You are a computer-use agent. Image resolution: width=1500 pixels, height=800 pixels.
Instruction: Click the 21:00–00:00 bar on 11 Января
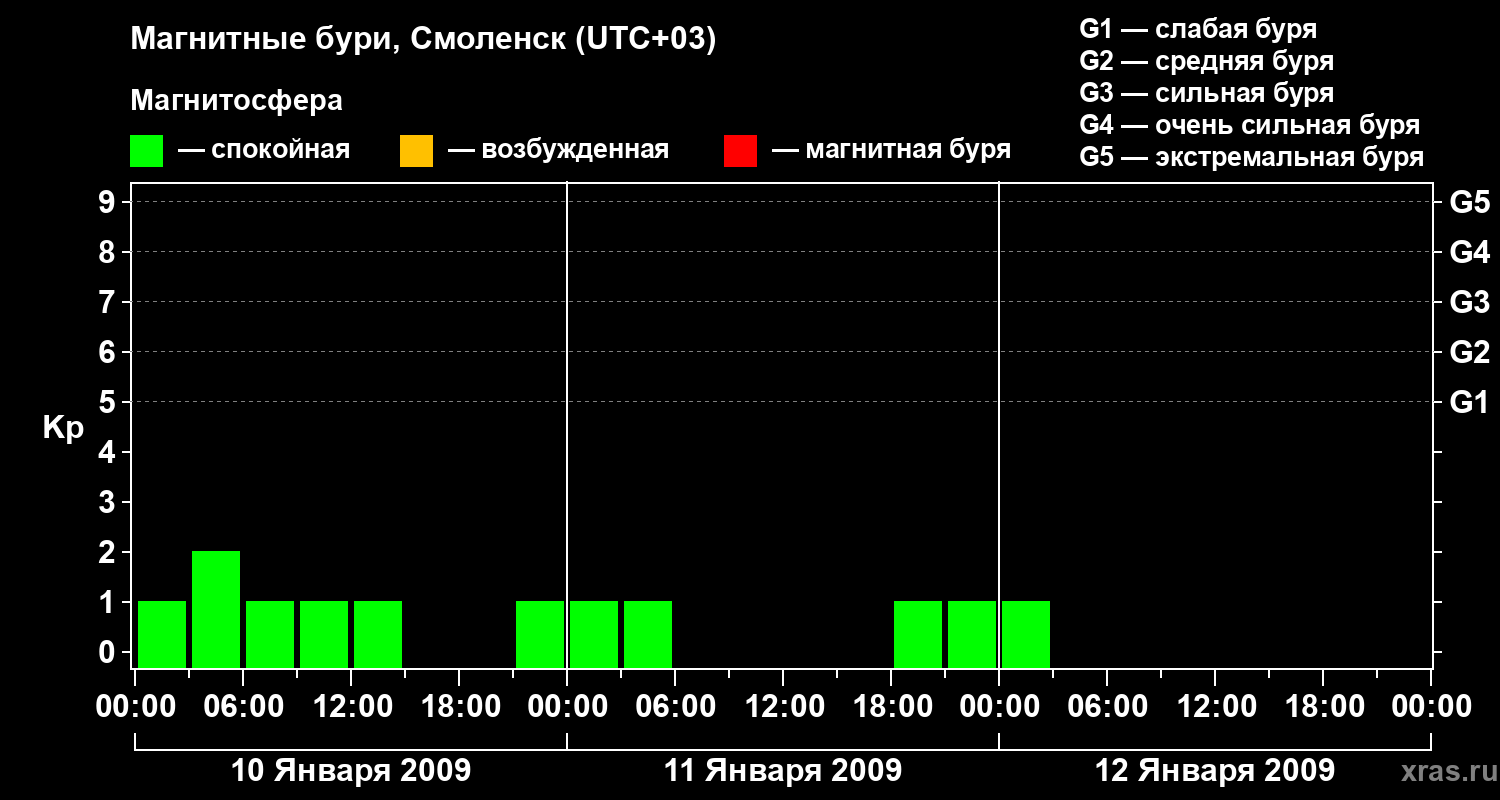[x=972, y=634]
